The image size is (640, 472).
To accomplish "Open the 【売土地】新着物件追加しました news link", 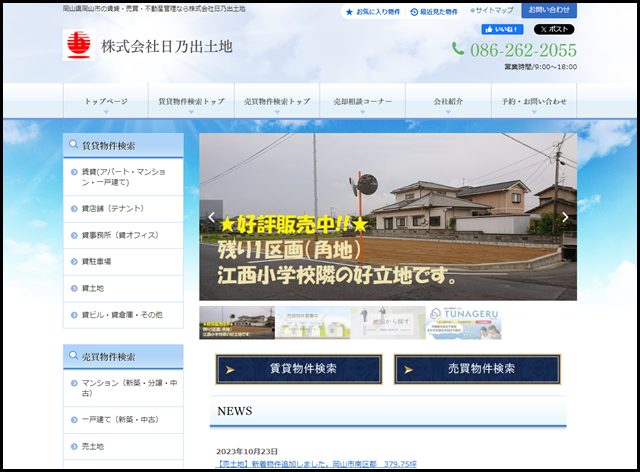I will 316,464.
